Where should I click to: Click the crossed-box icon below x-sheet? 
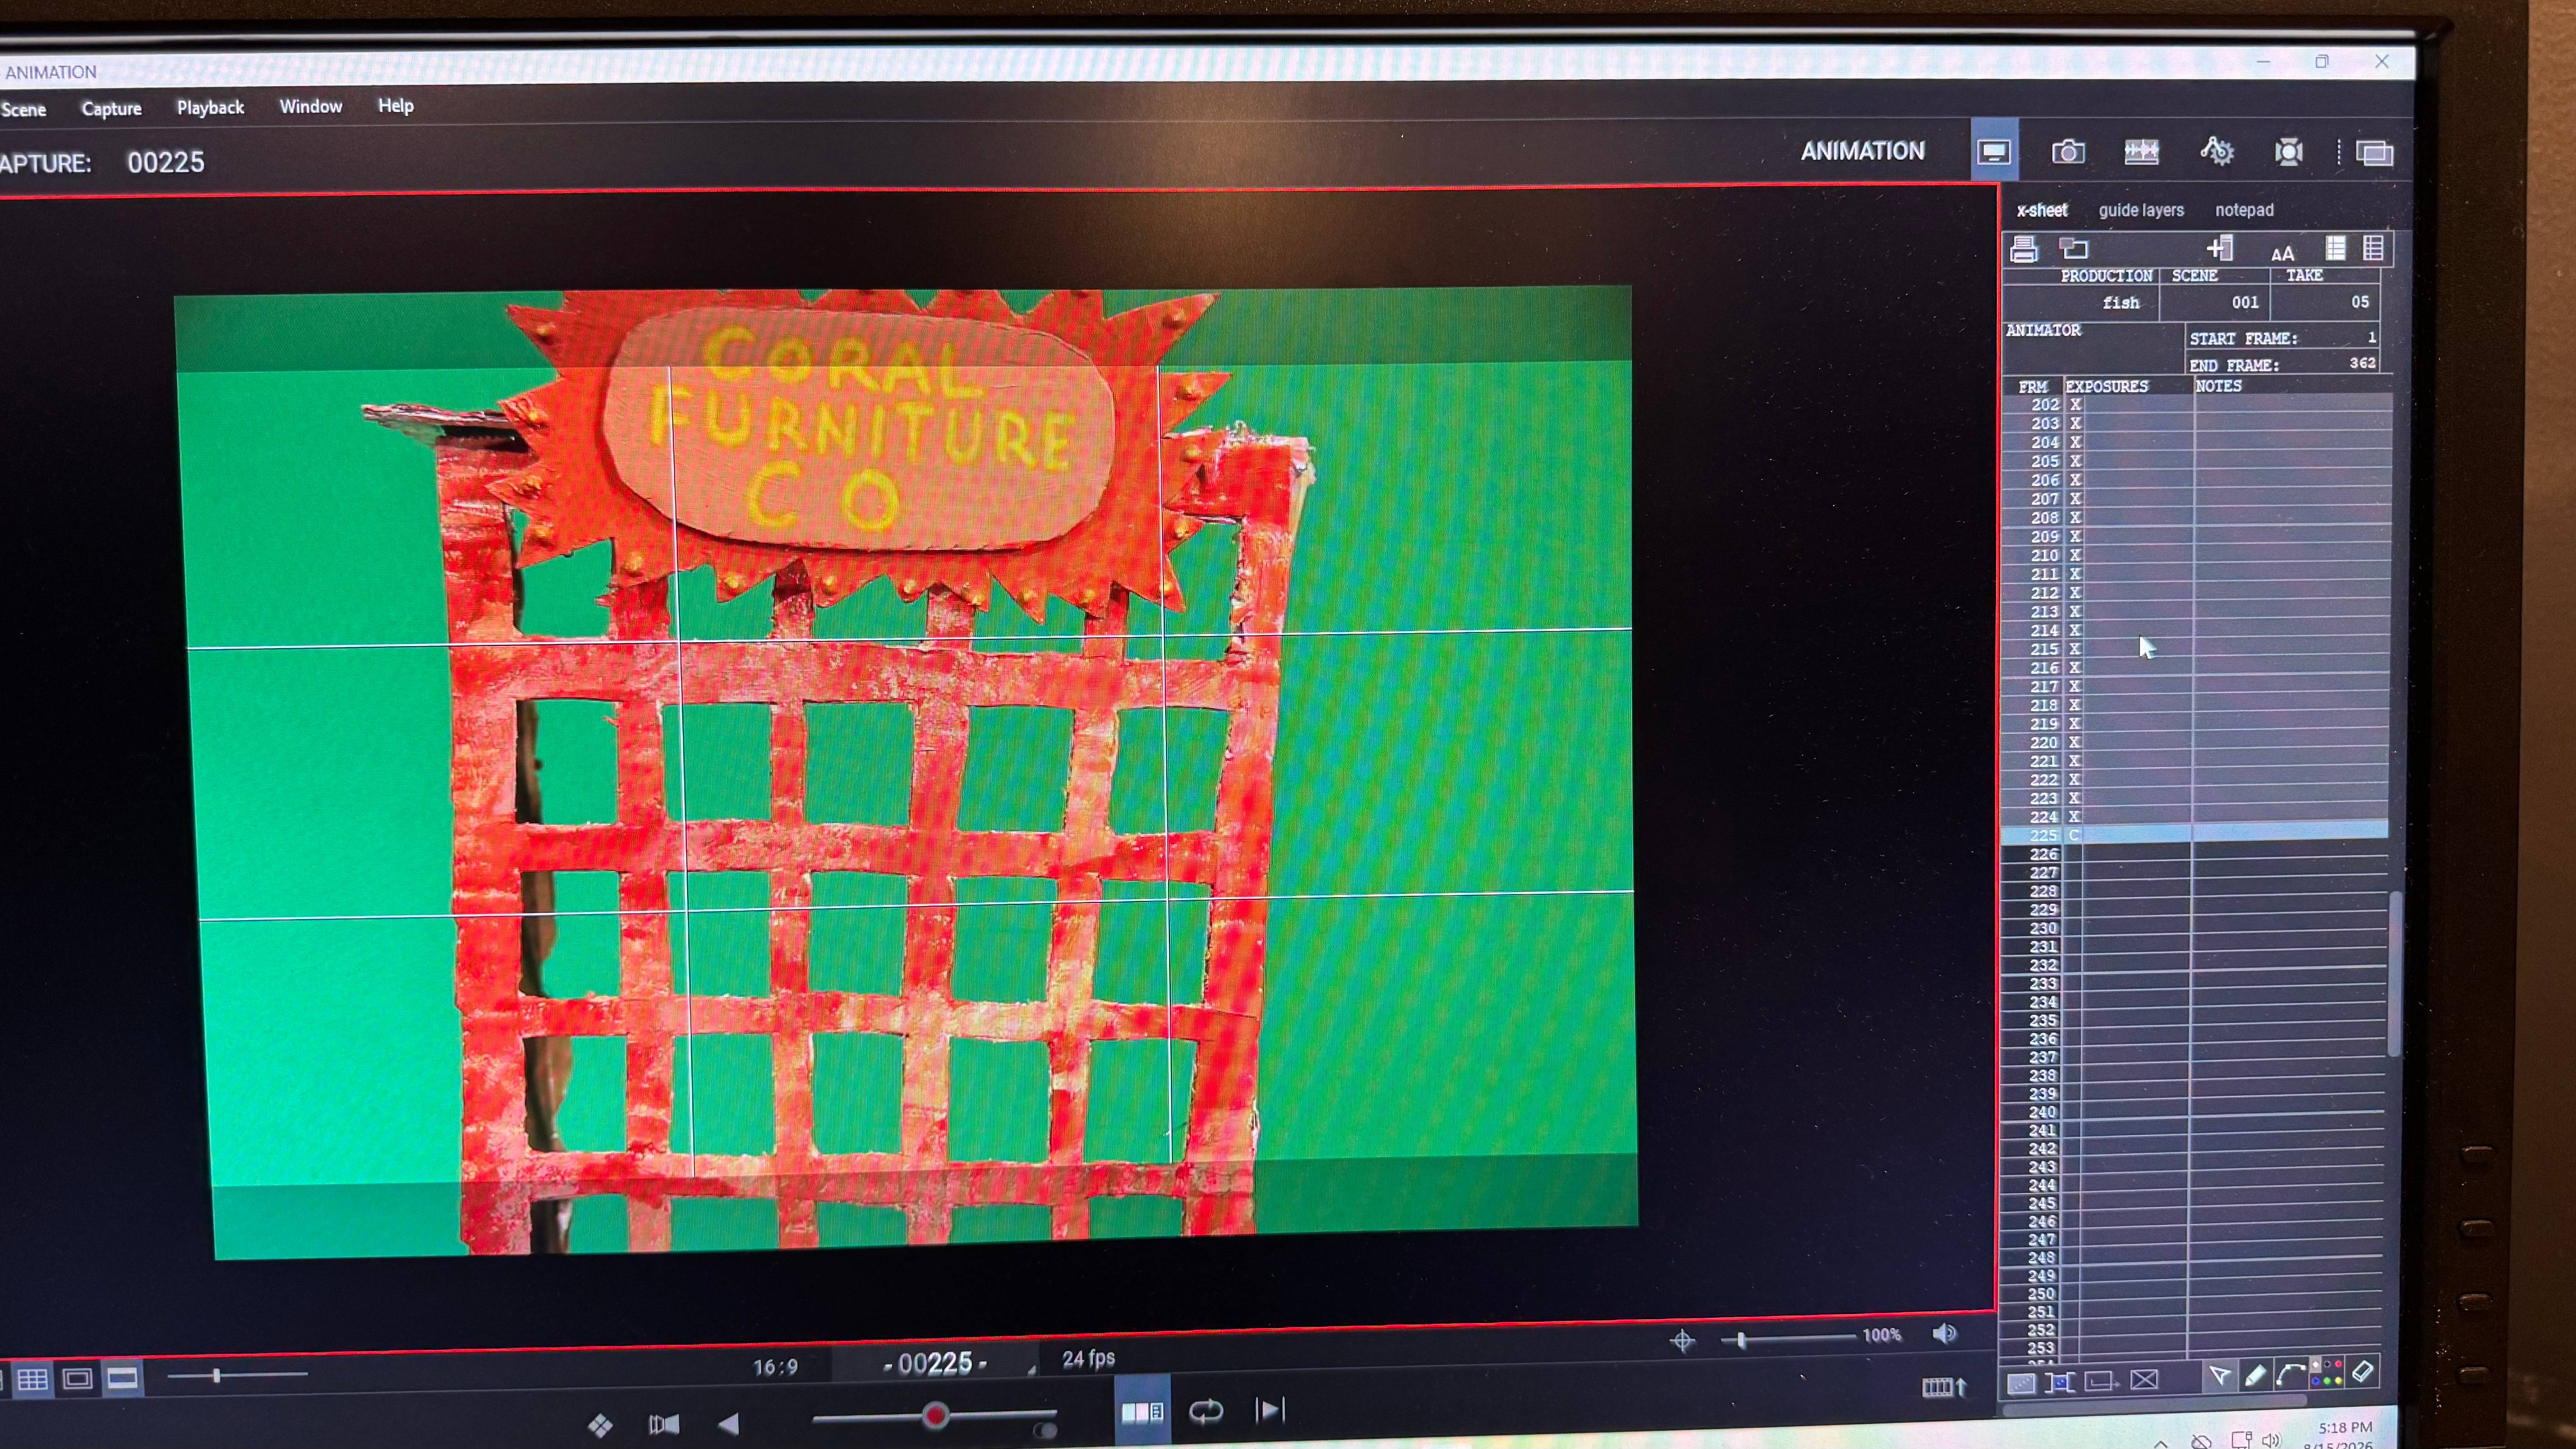click(x=2144, y=1381)
